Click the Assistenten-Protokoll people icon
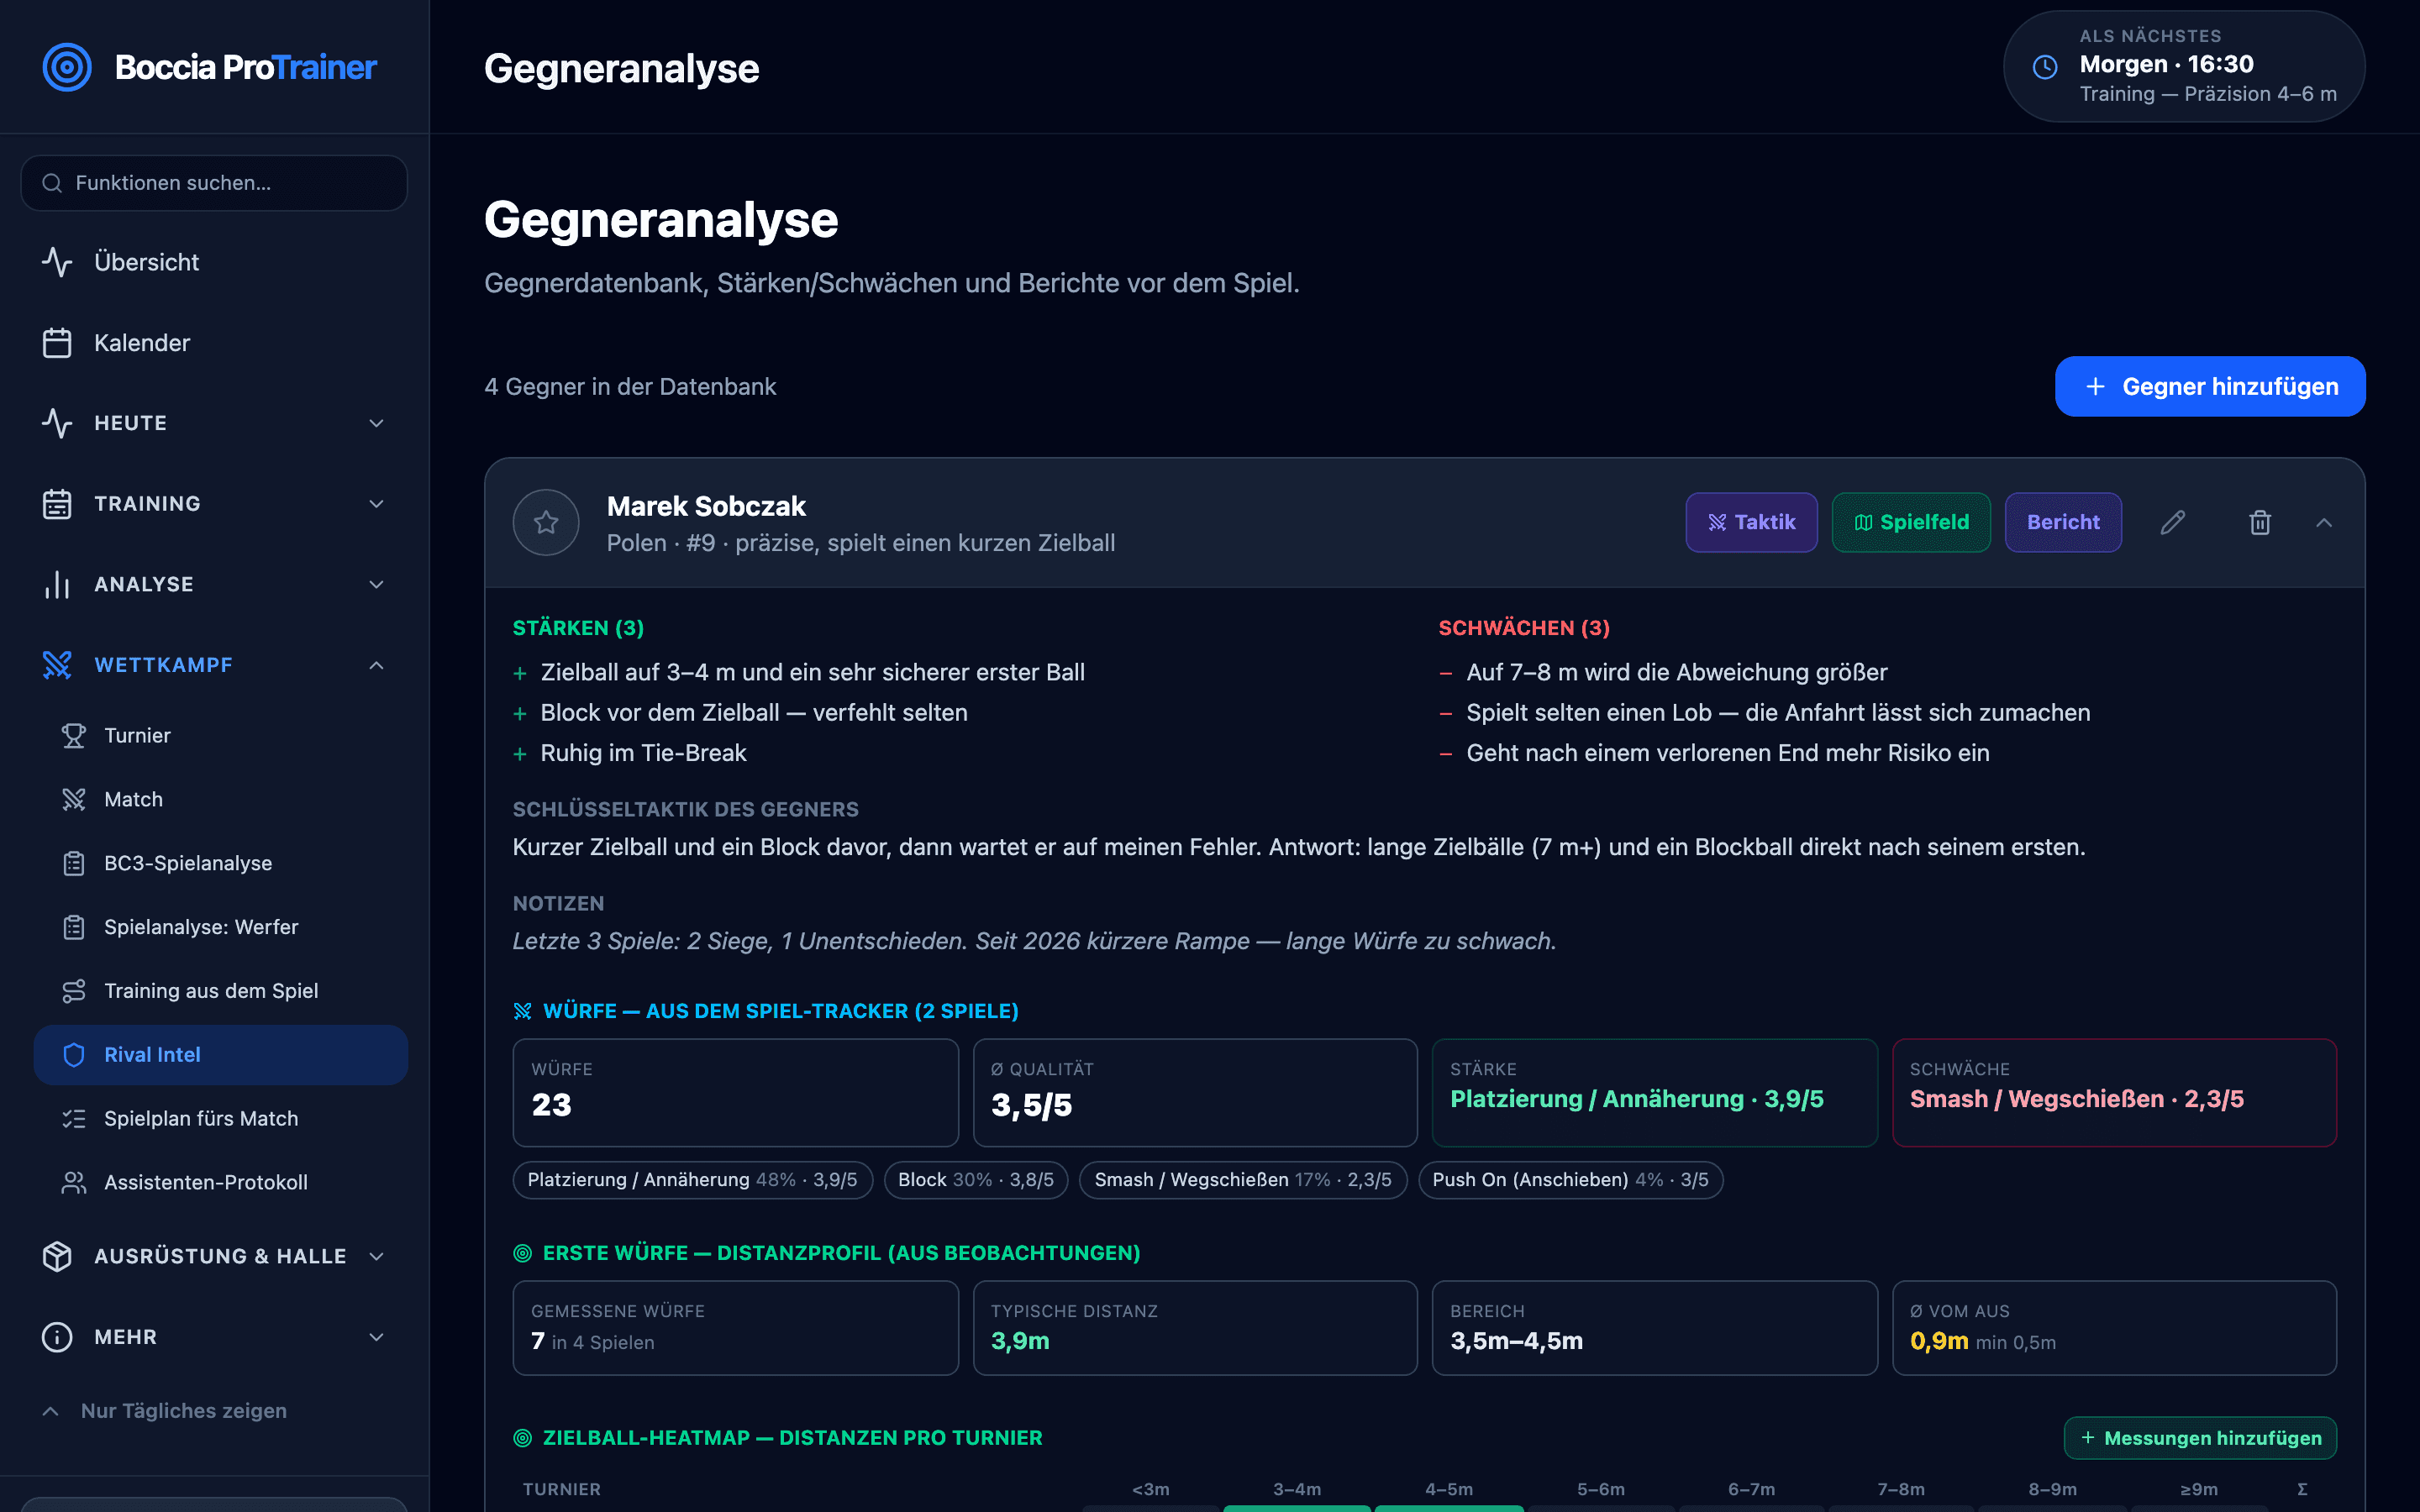The width and height of the screenshot is (2420, 1512). click(x=74, y=1182)
